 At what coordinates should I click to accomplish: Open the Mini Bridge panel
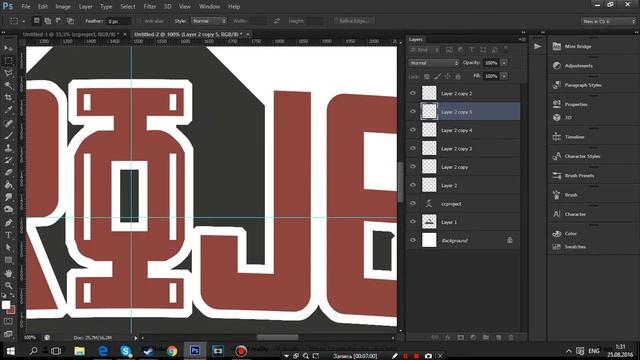coord(578,47)
